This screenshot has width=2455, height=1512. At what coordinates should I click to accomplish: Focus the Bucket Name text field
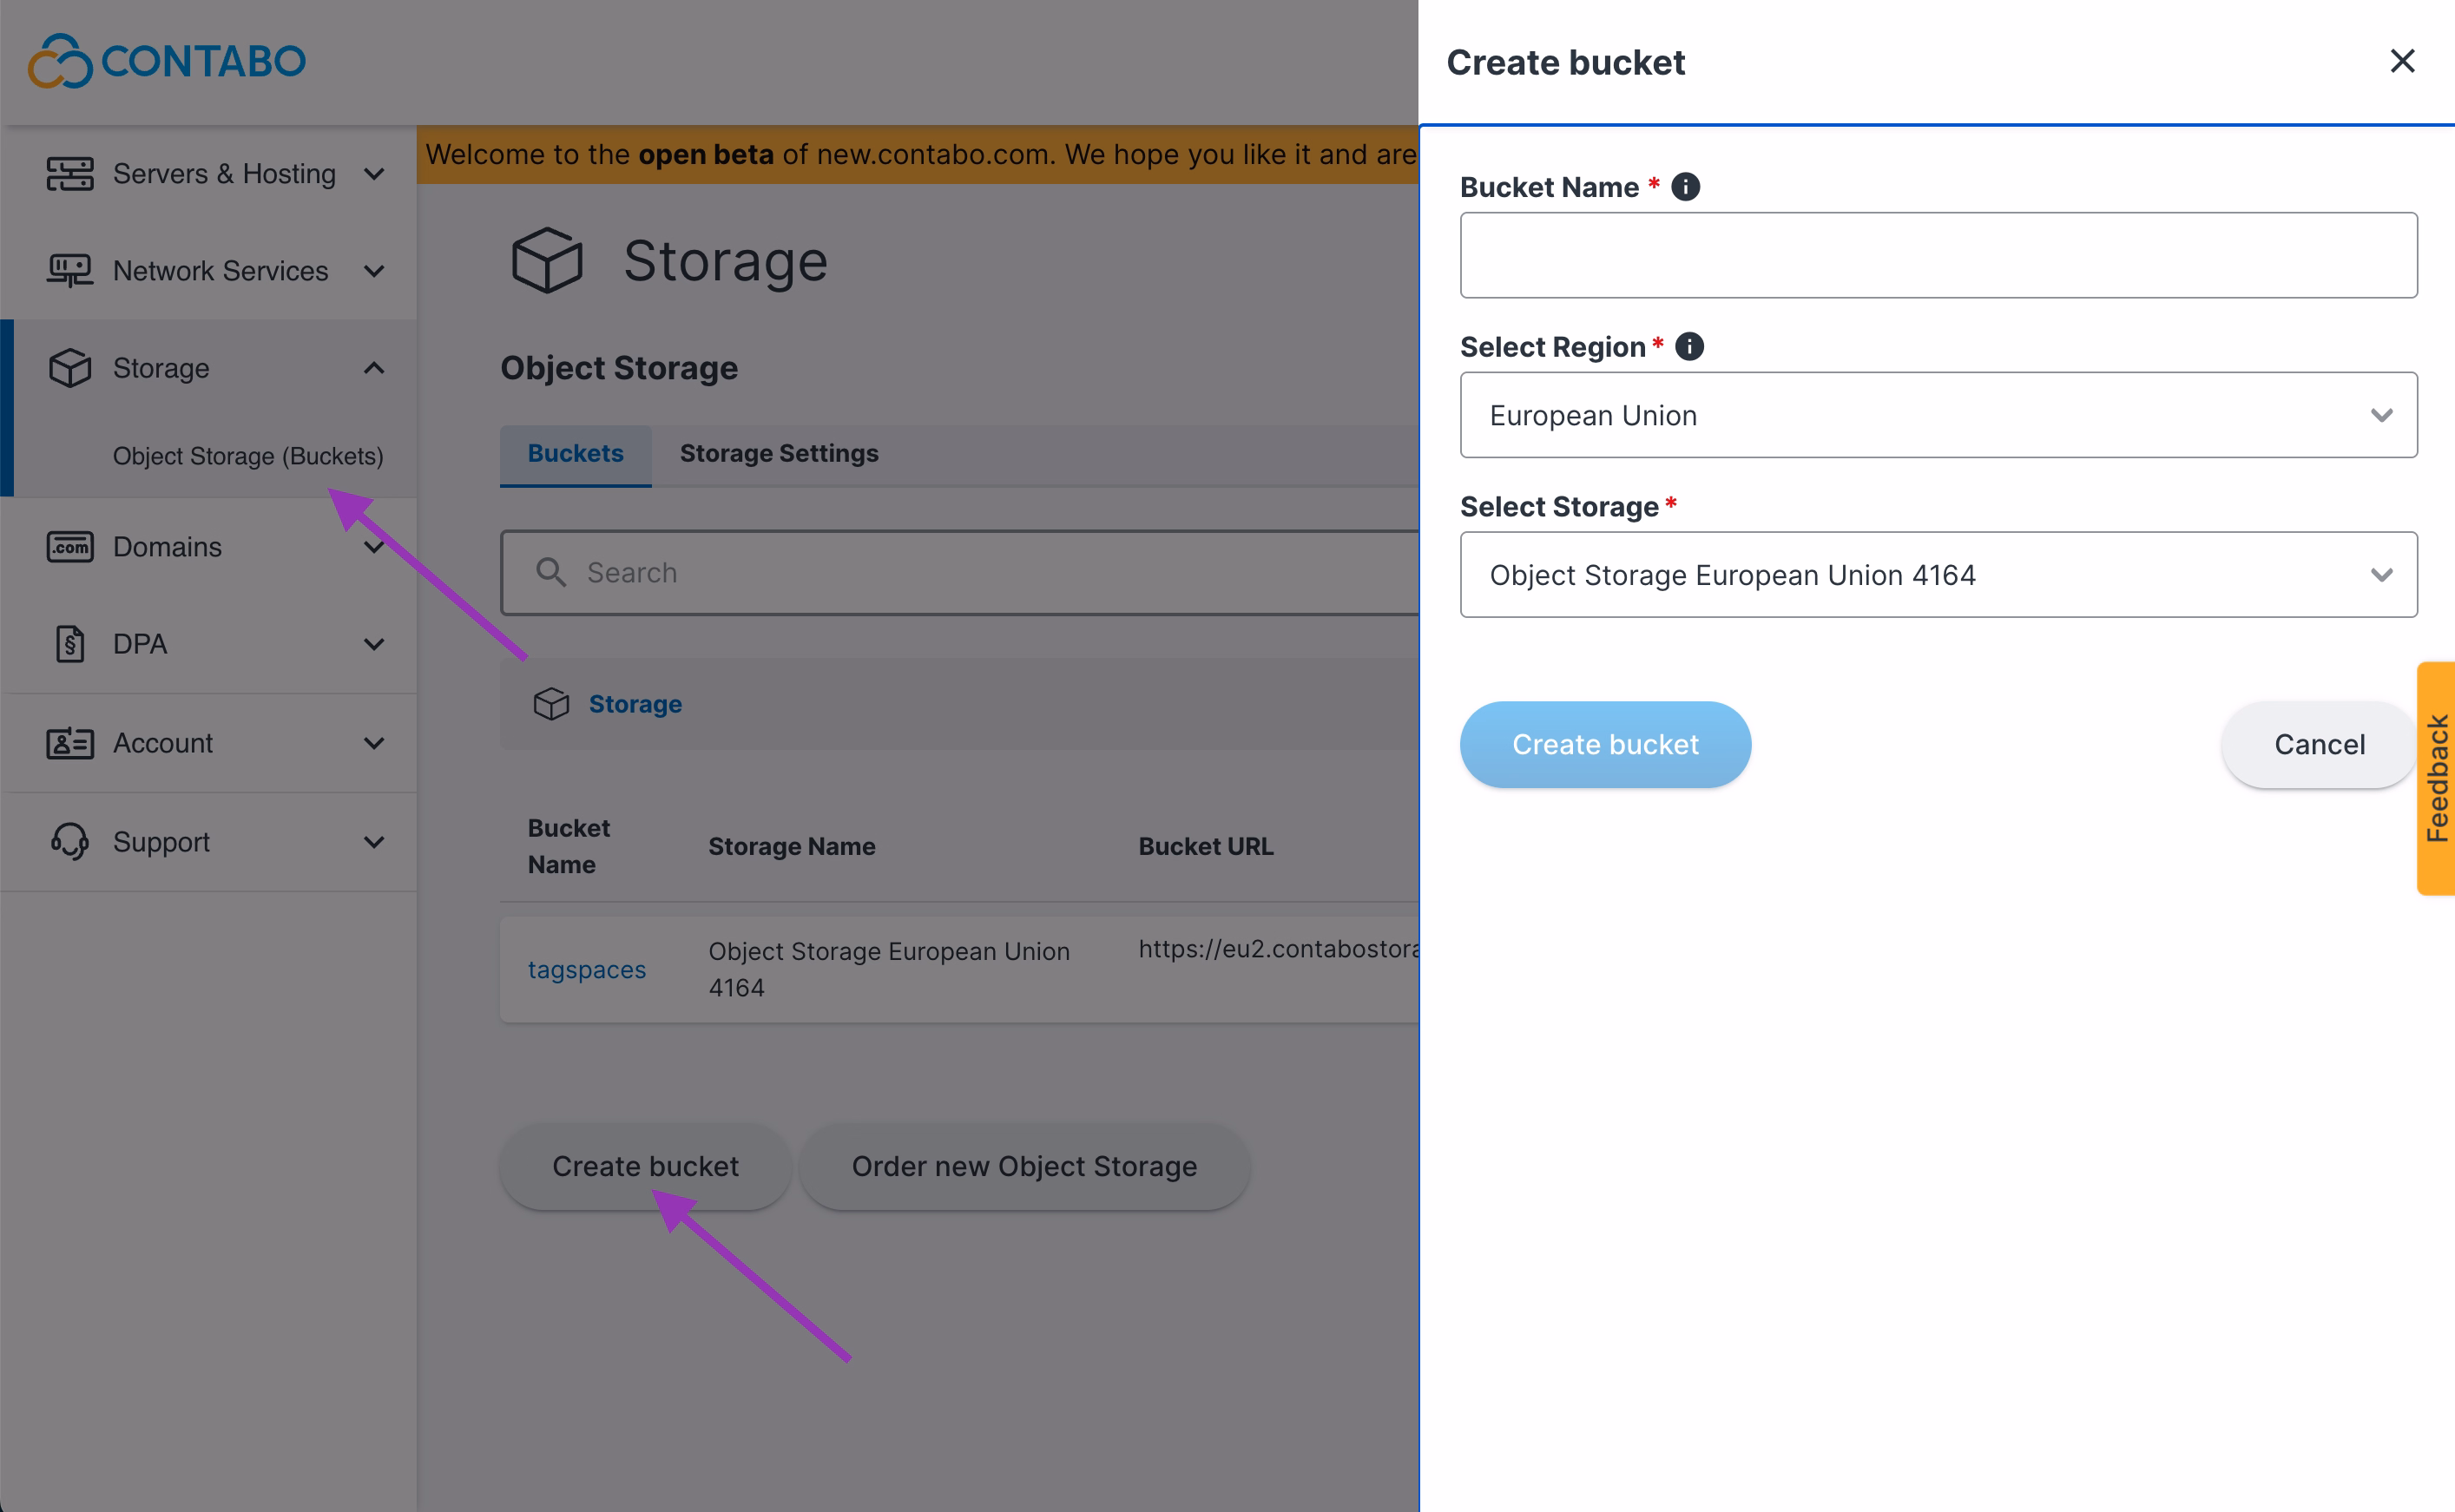point(1938,255)
